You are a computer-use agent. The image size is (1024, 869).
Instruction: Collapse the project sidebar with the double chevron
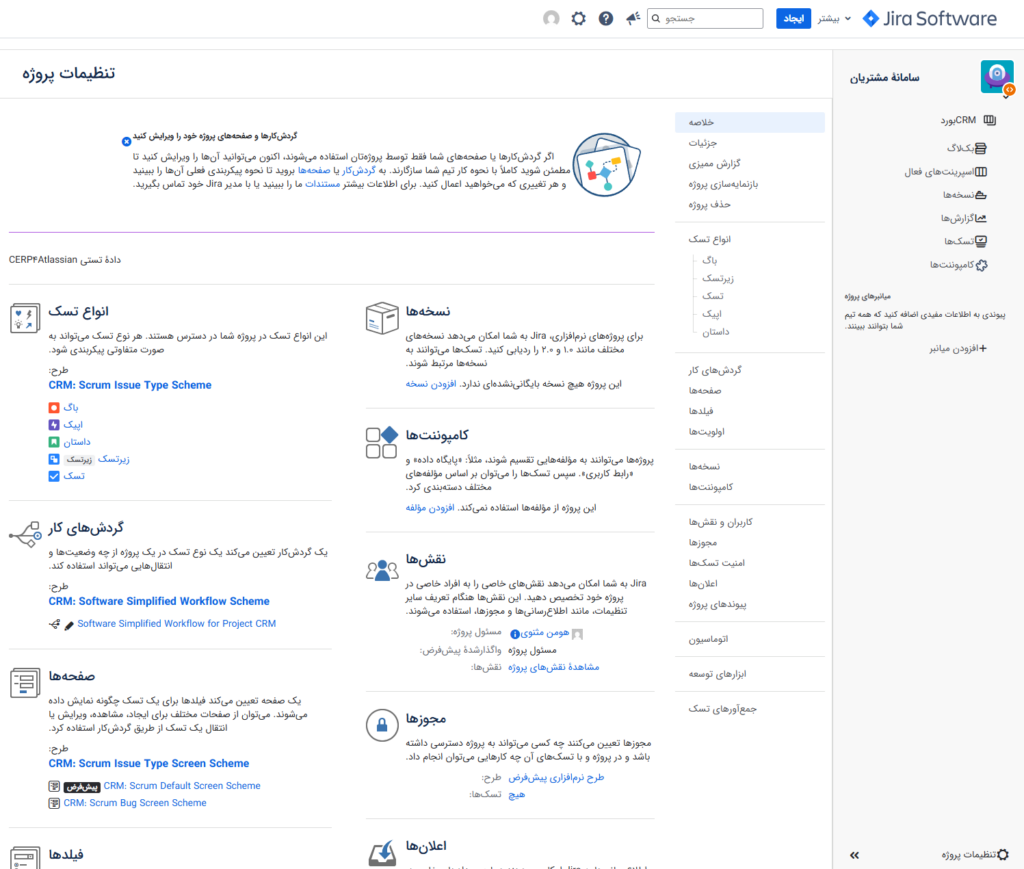coord(854,855)
